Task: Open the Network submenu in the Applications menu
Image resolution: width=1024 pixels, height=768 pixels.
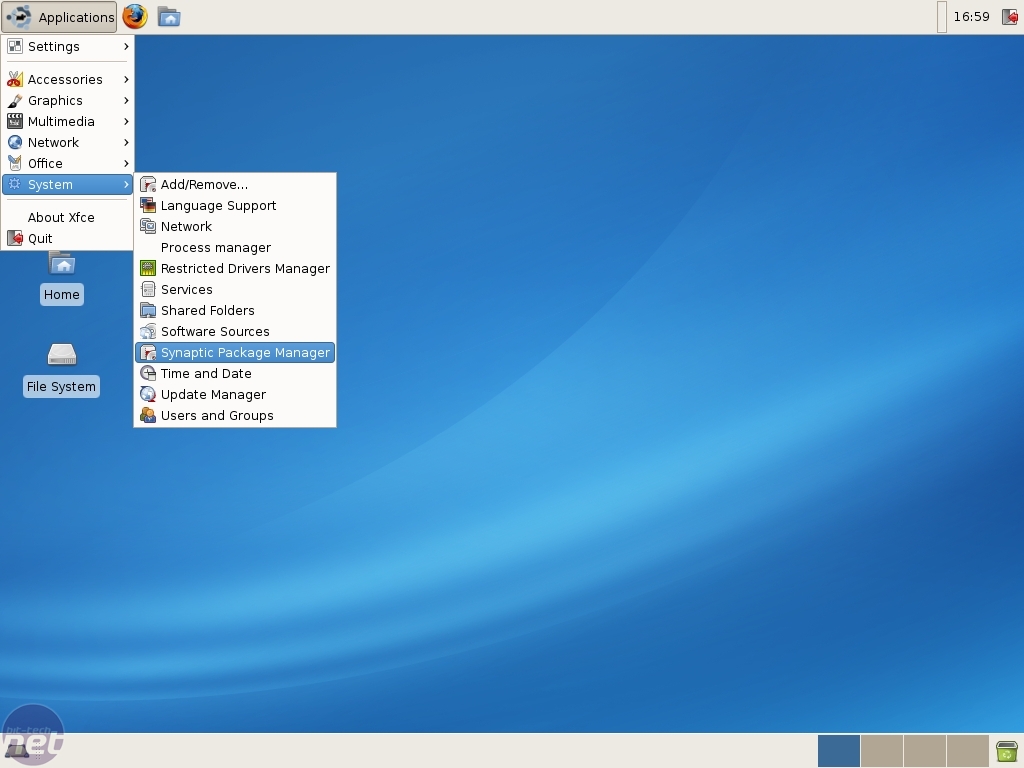Action: coord(67,142)
